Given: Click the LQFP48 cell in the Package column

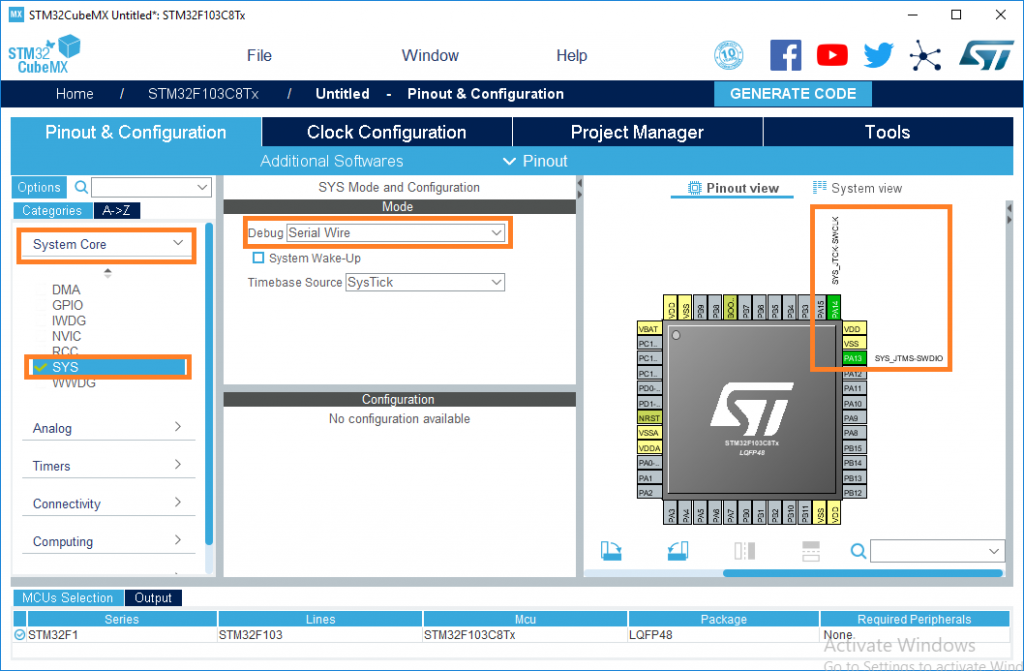Looking at the screenshot, I should coord(723,635).
